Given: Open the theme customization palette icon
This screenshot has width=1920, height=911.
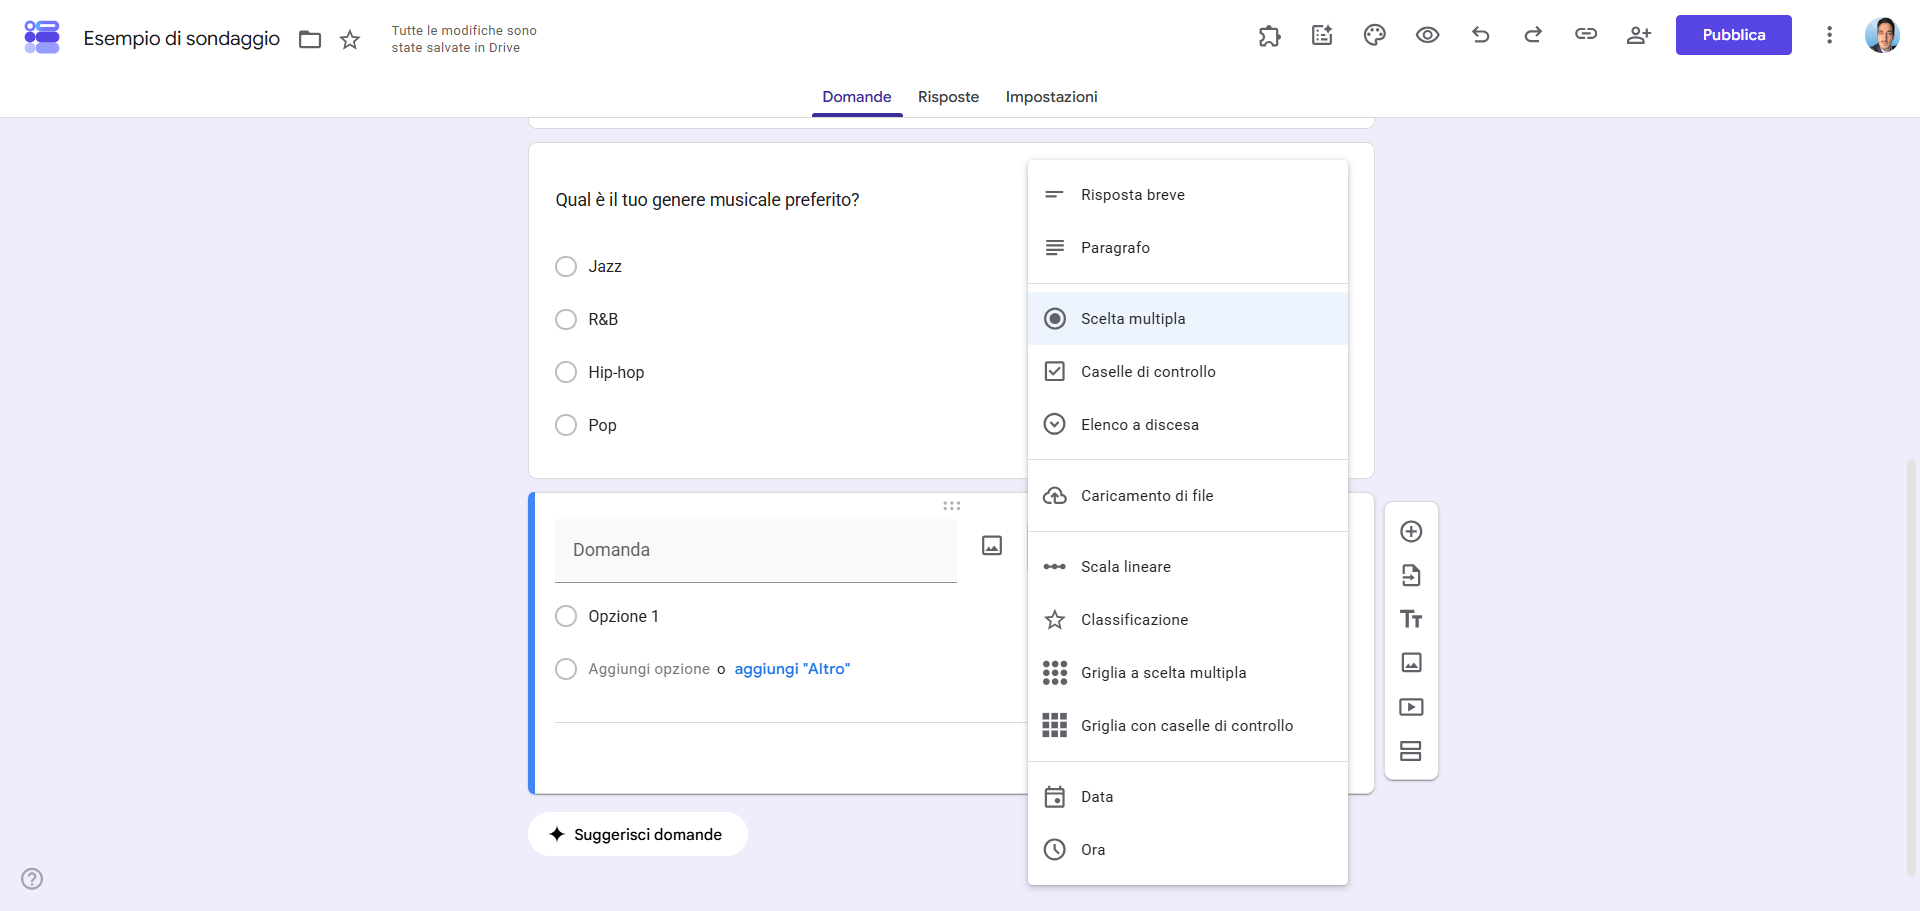Looking at the screenshot, I should (1374, 35).
